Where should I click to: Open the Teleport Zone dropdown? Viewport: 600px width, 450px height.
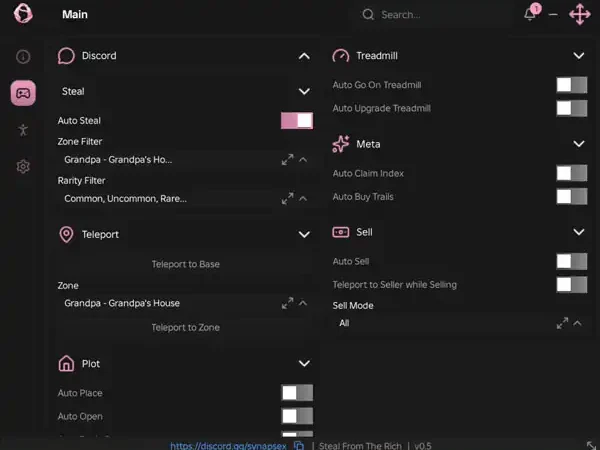click(x=303, y=303)
